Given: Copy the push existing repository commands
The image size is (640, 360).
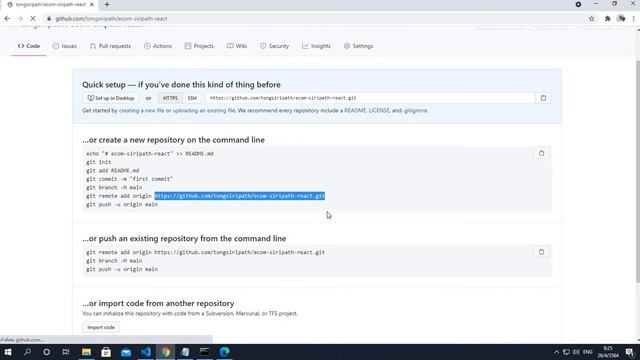Looking at the screenshot, I should click(541, 252).
